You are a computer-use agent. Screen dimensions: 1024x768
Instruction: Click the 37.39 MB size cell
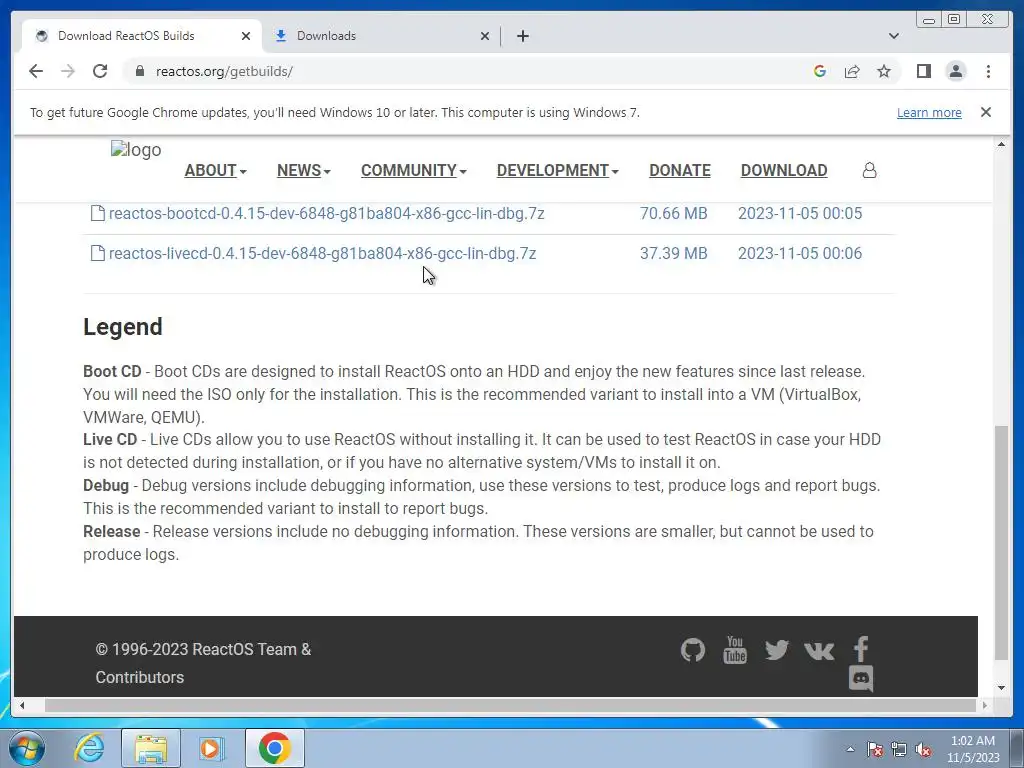pyautogui.click(x=673, y=253)
